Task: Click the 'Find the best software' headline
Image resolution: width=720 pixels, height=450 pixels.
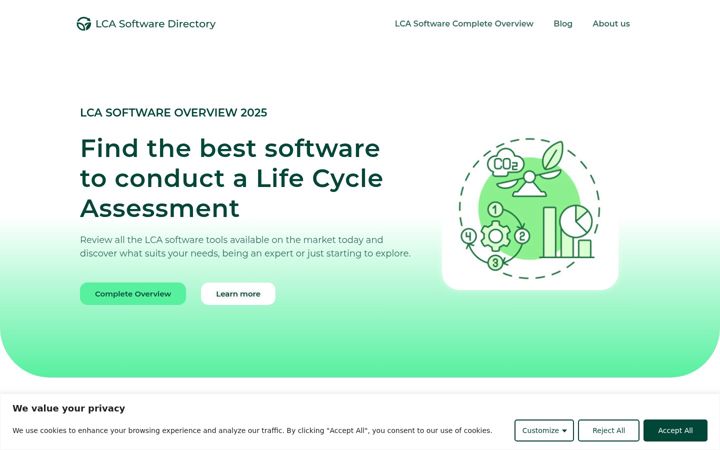Action: (231, 178)
